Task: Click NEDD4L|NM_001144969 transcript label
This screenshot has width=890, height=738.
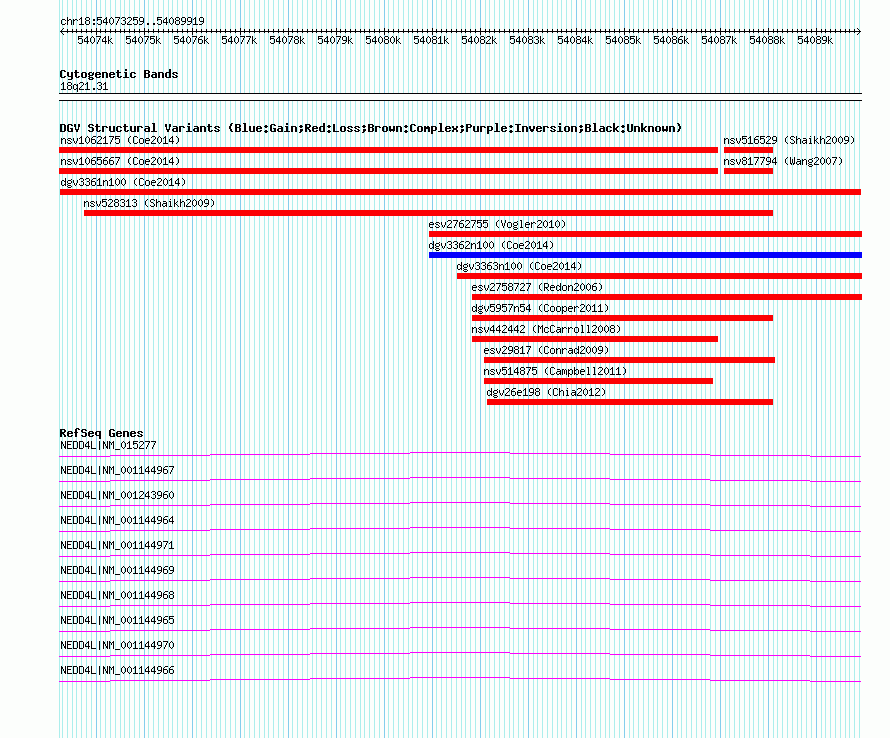Action: pyautogui.click(x=117, y=571)
